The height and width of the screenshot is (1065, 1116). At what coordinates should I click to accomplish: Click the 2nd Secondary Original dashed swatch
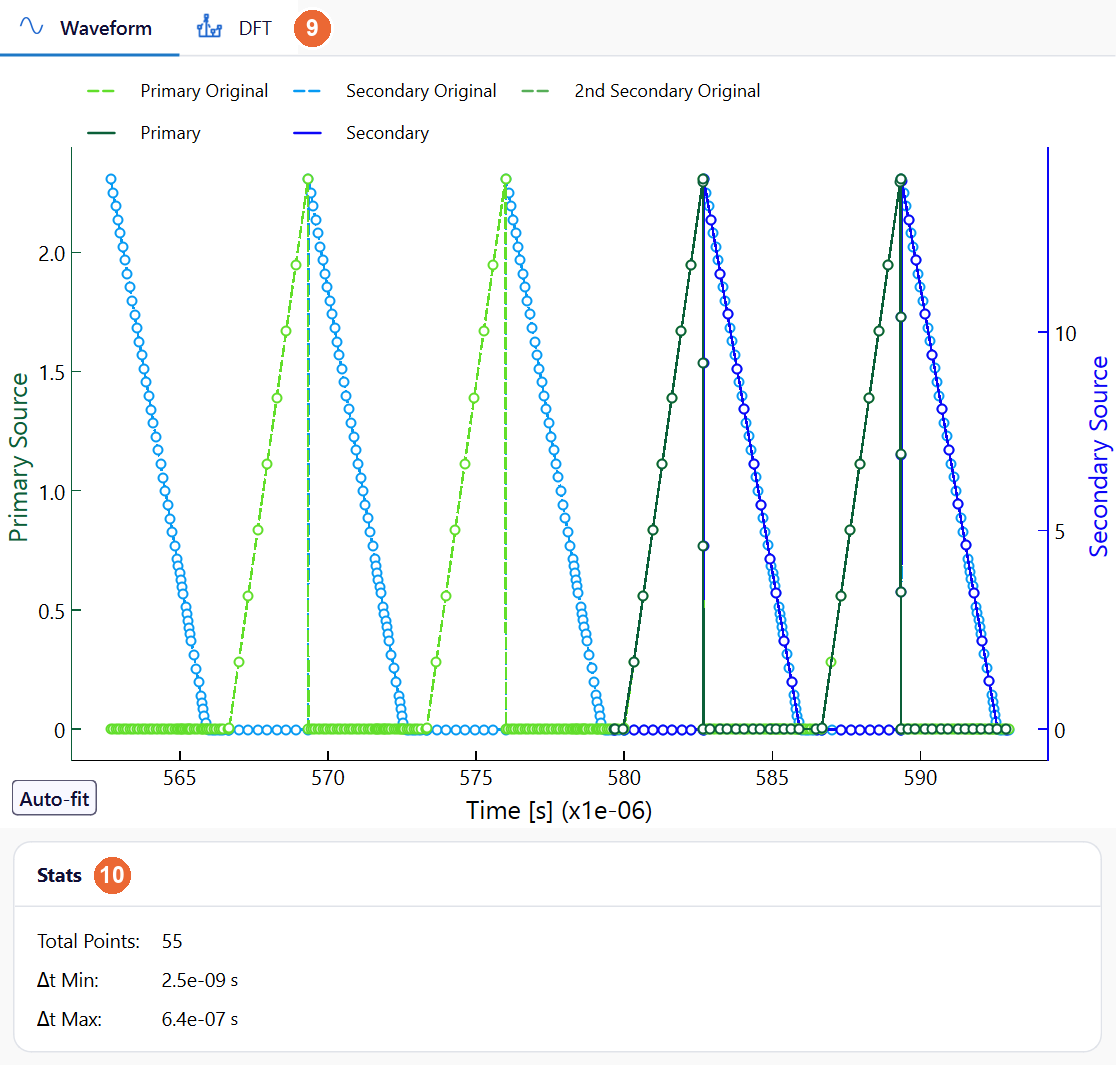coord(535,91)
